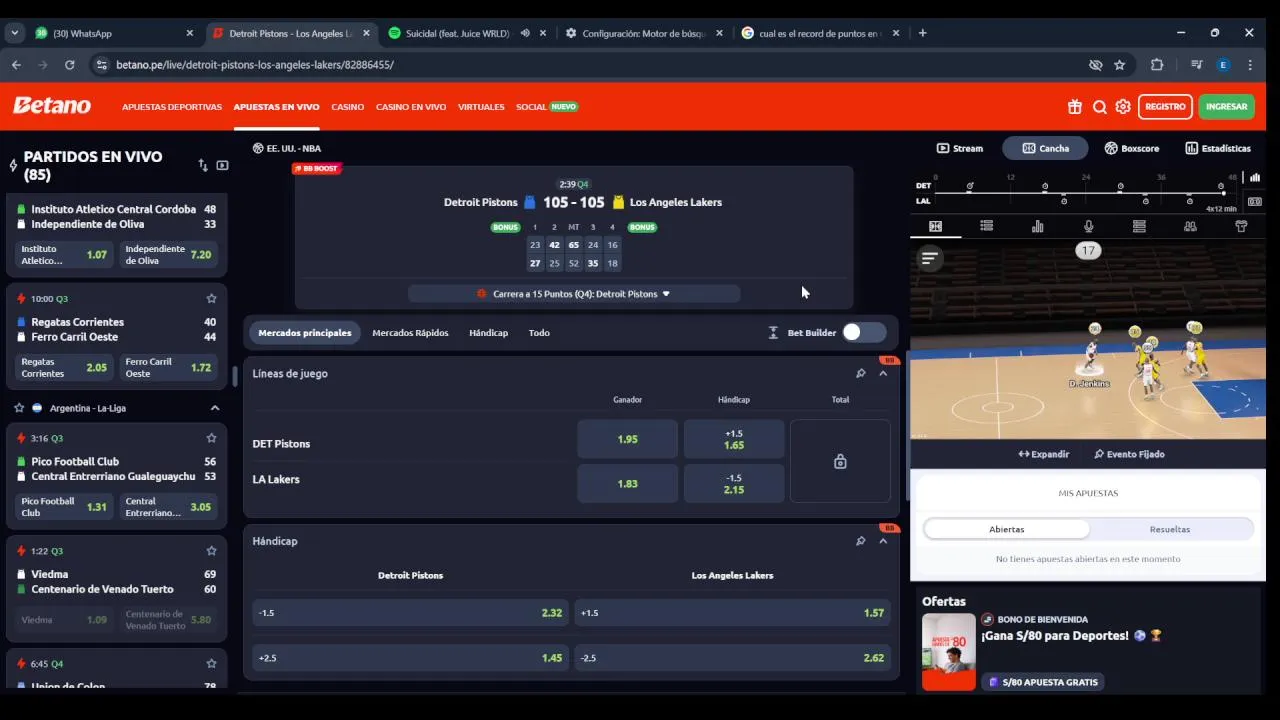This screenshot has height=720, width=1280.
Task: Click the Betano logo
Action: [x=52, y=106]
